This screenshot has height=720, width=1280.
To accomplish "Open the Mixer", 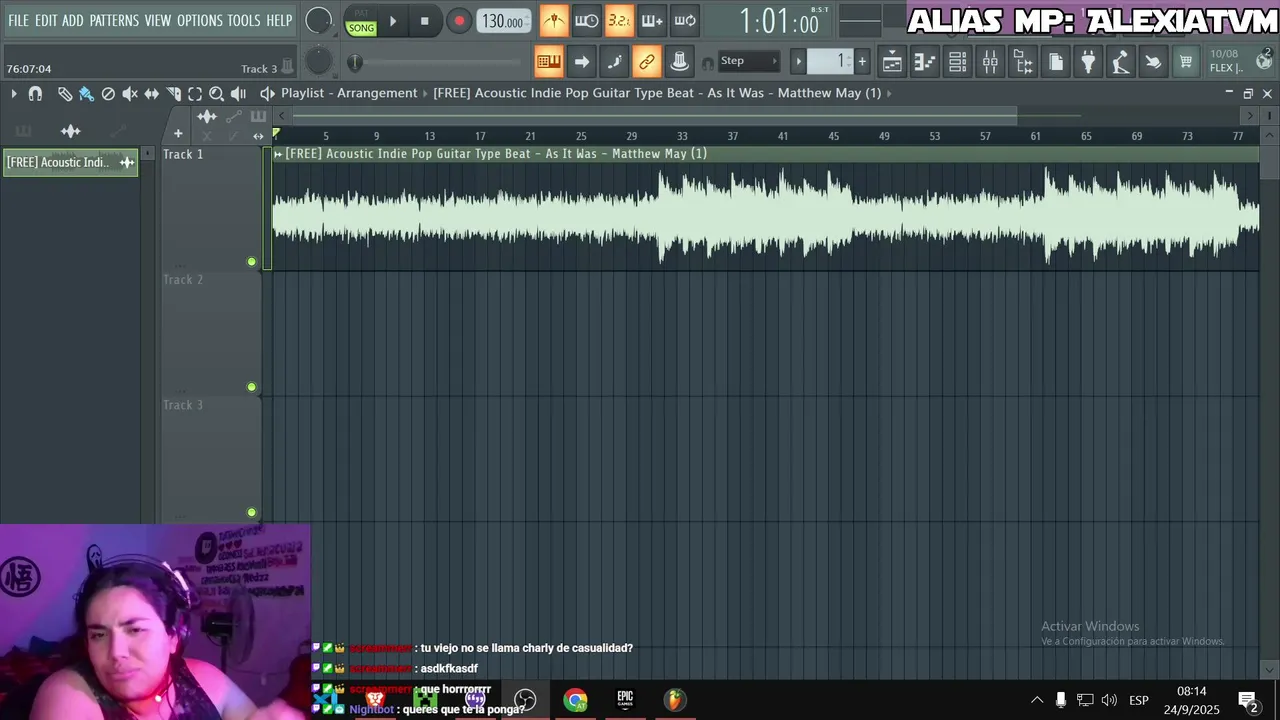I will tap(990, 62).
